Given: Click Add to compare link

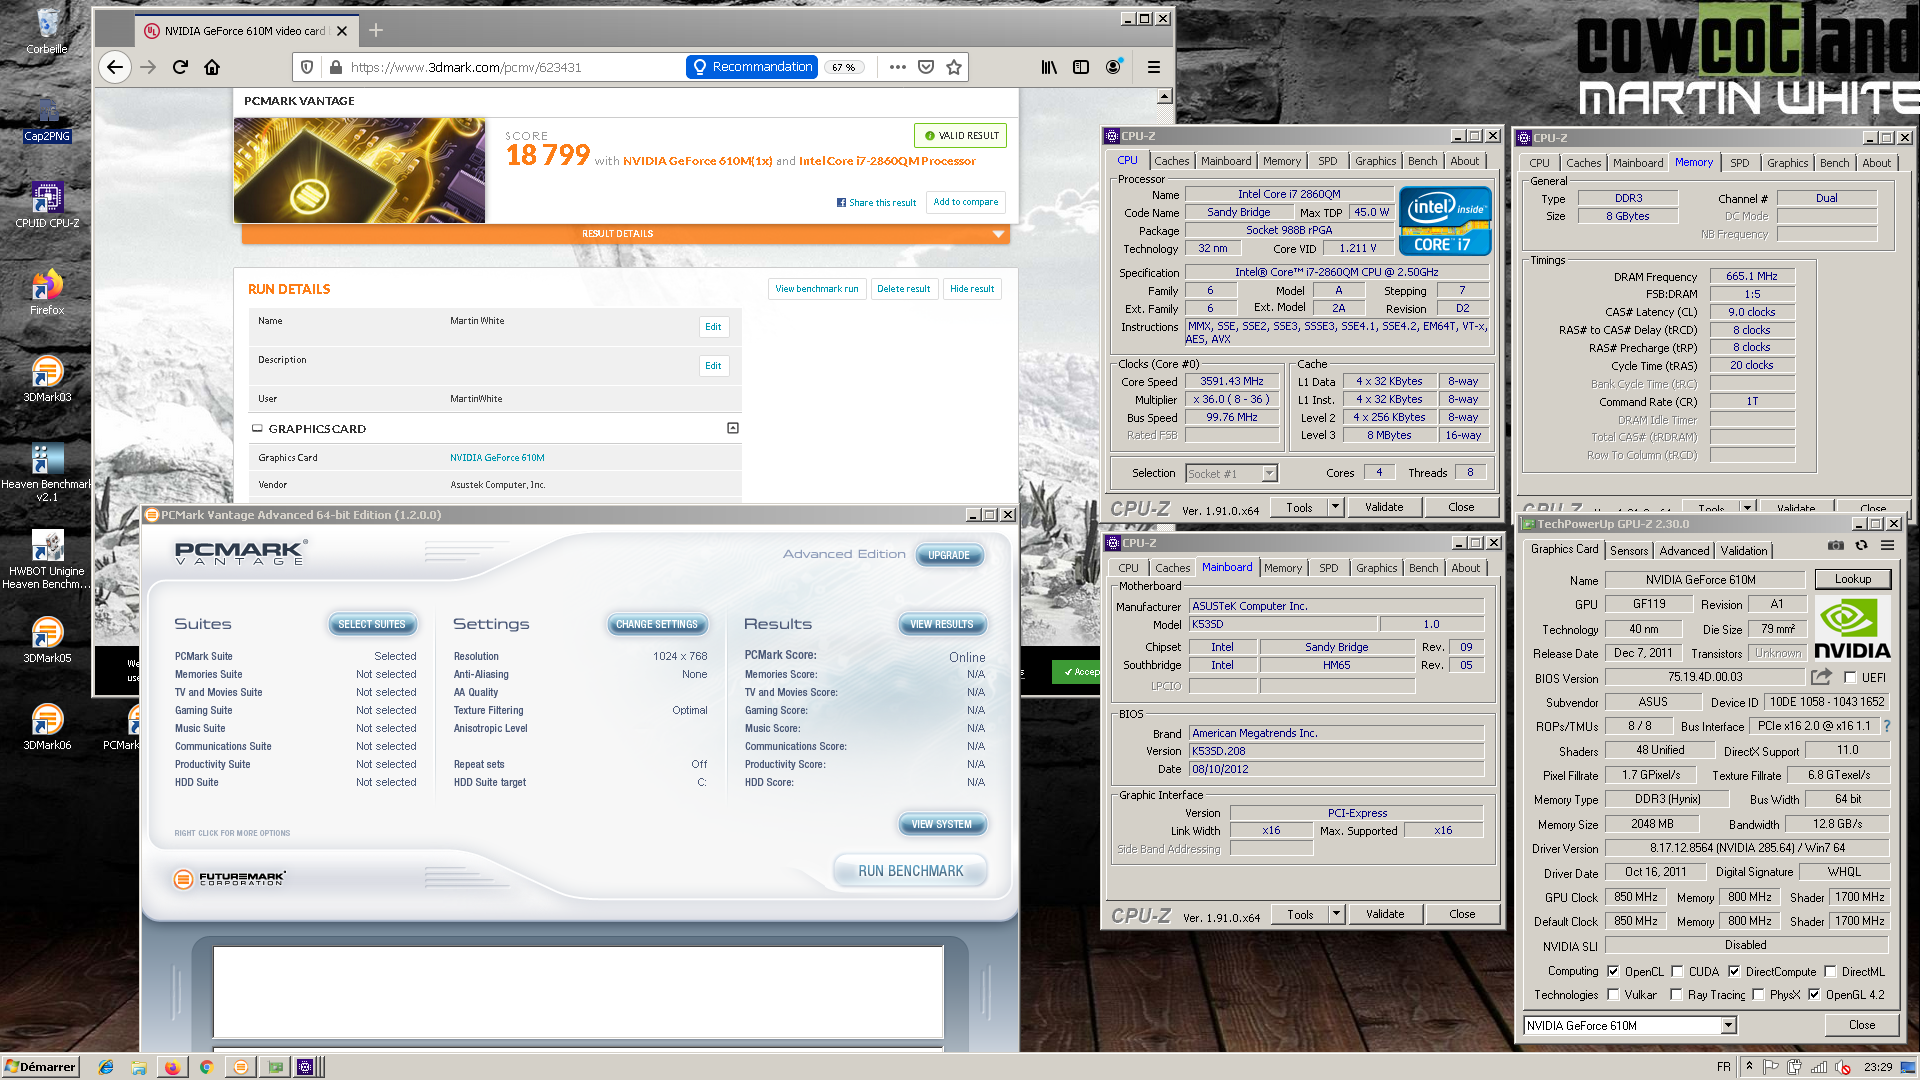Looking at the screenshot, I should 965,202.
